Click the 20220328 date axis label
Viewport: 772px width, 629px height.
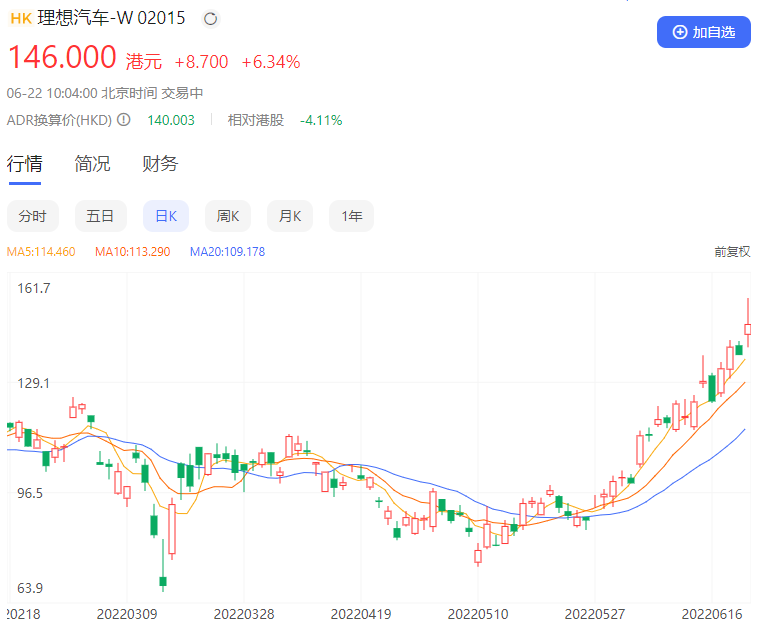click(244, 614)
